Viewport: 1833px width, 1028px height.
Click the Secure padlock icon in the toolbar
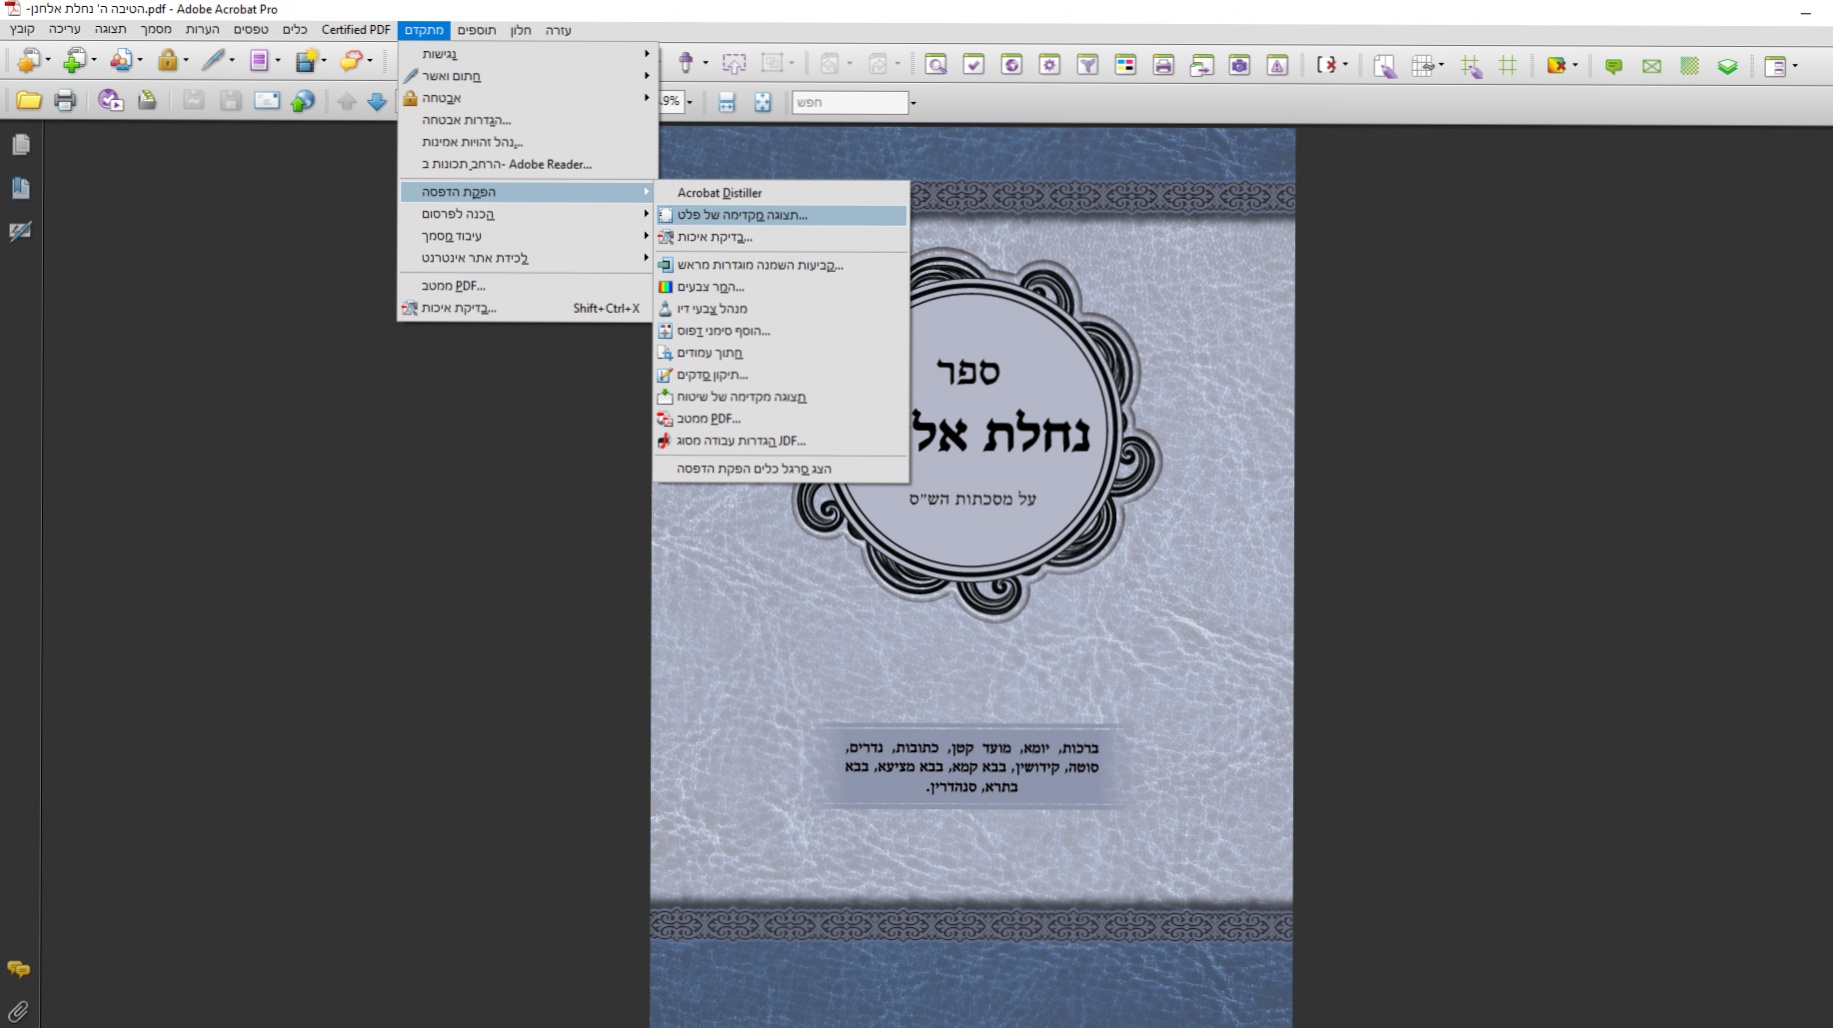[167, 61]
